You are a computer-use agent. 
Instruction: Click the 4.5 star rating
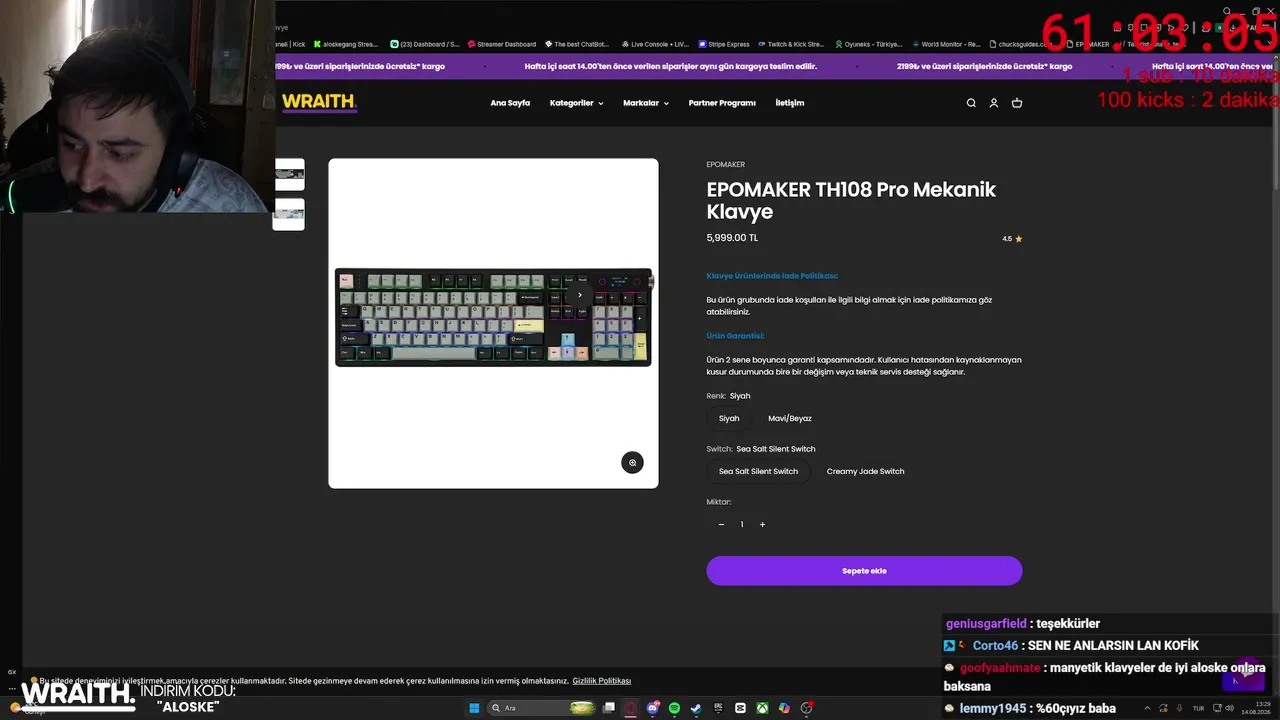1012,239
